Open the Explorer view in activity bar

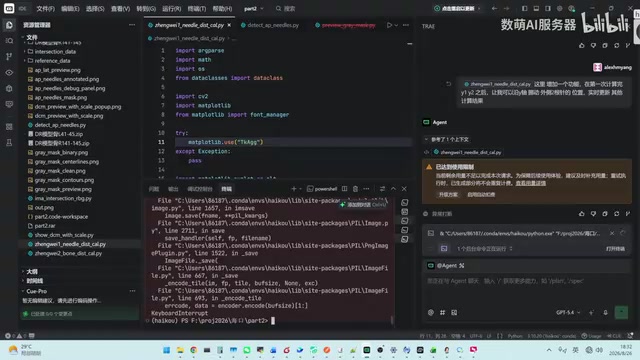[9, 25]
